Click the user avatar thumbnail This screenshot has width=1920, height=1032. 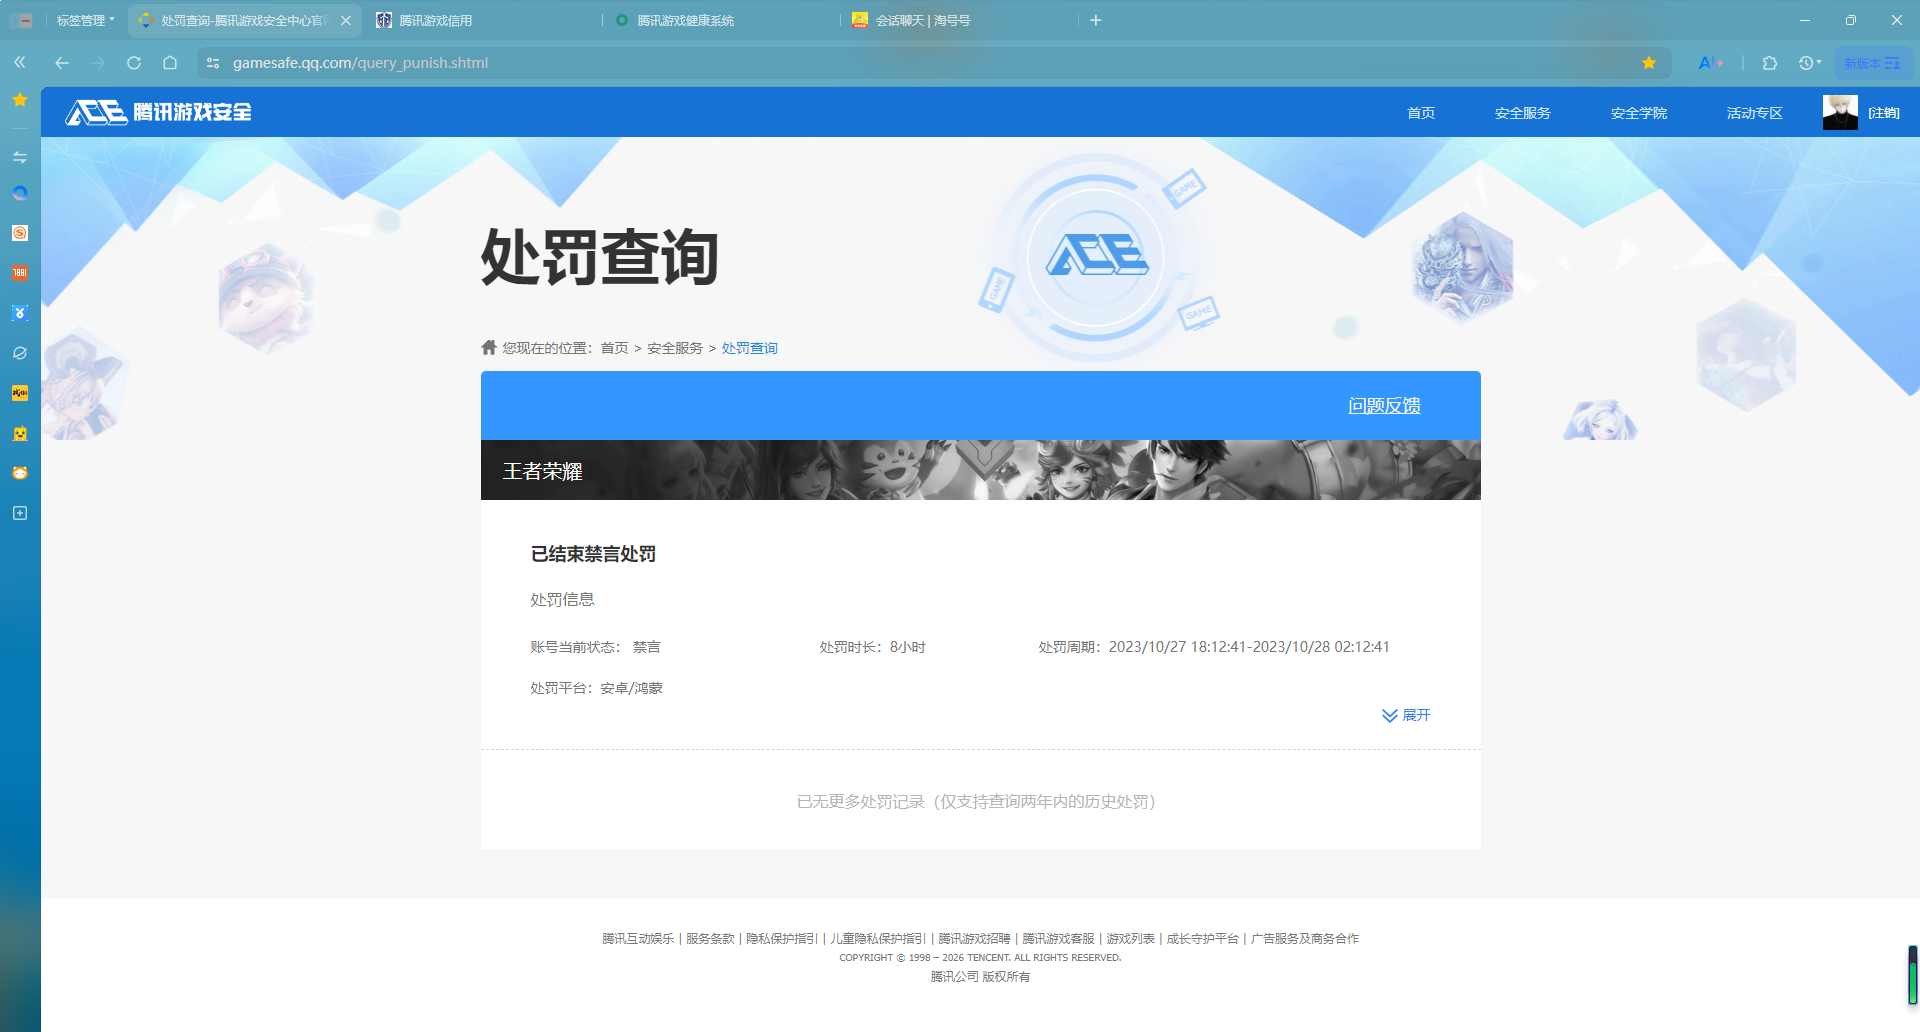point(1840,112)
